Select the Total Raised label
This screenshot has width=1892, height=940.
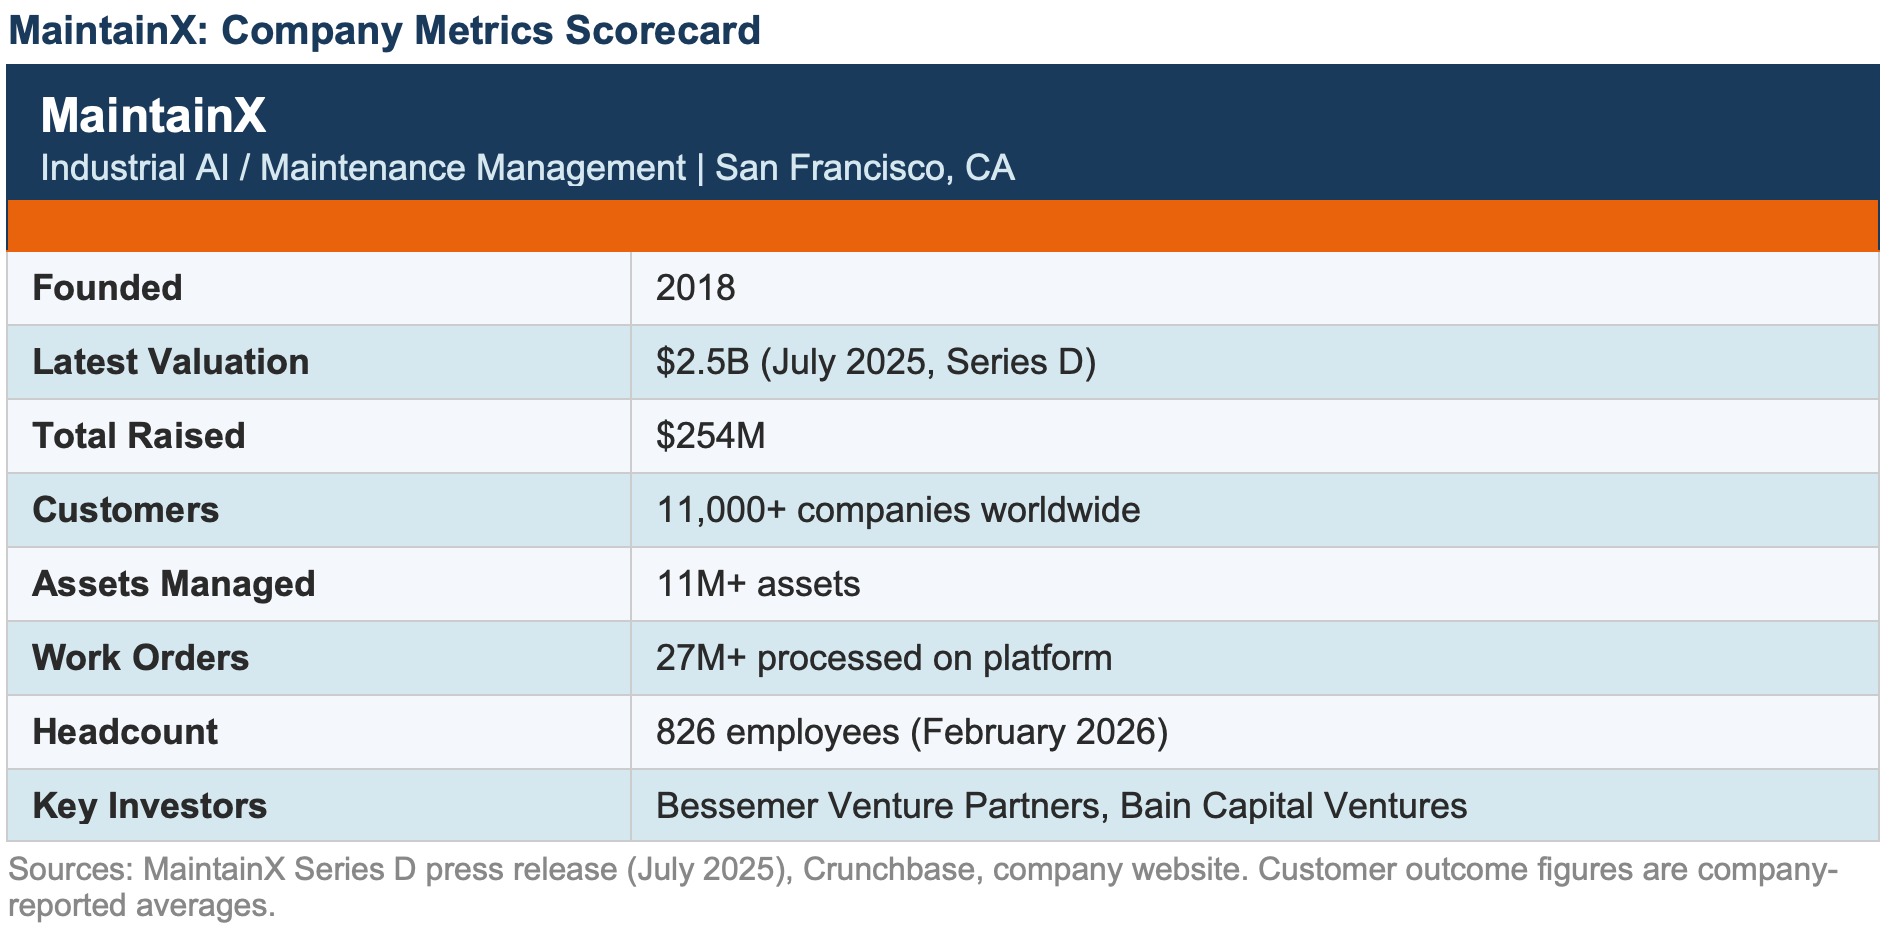[138, 436]
